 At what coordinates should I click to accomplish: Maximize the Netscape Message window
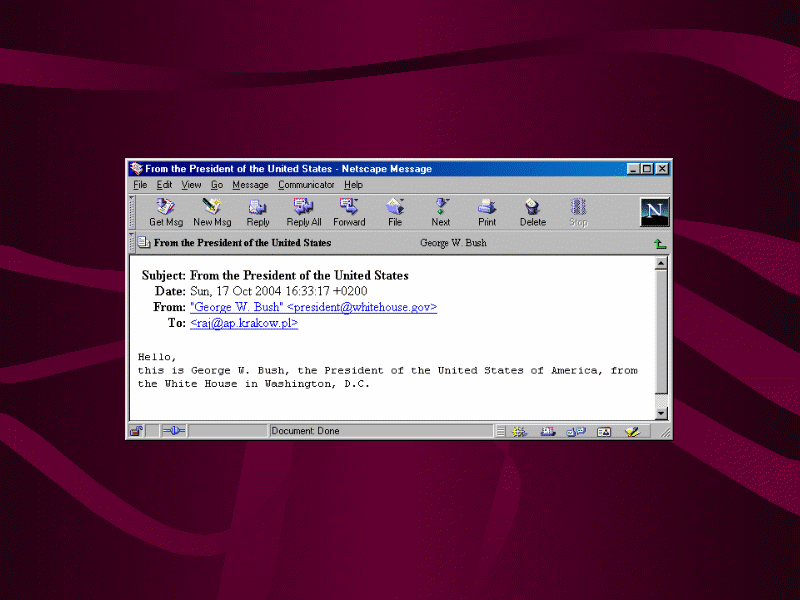[x=646, y=169]
